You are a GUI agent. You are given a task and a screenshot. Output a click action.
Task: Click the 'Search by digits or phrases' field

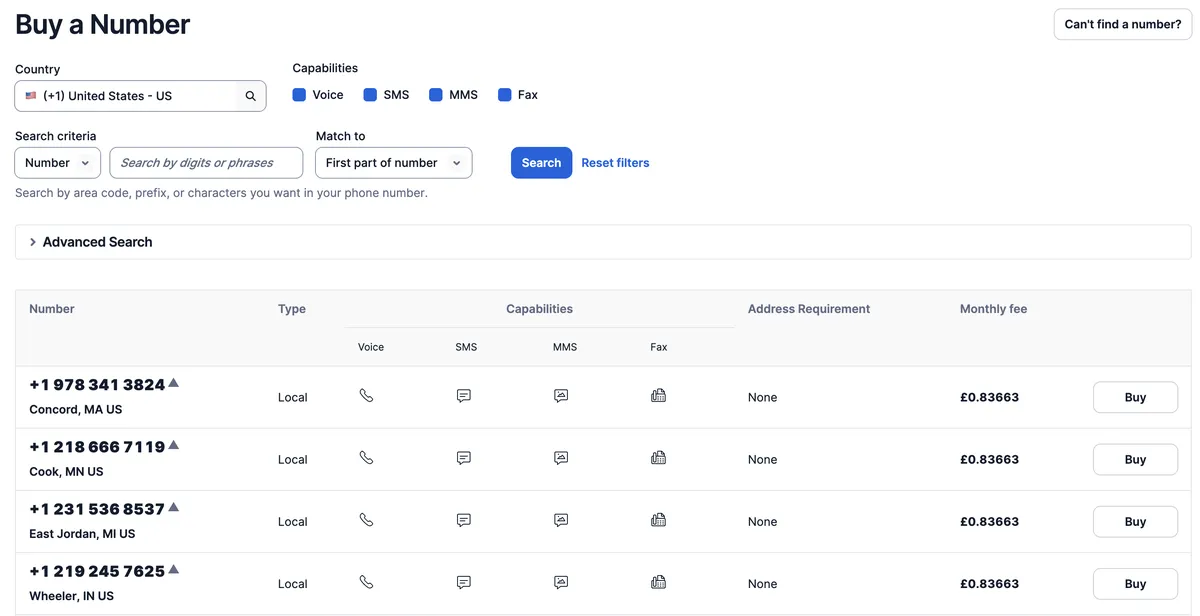206,163
